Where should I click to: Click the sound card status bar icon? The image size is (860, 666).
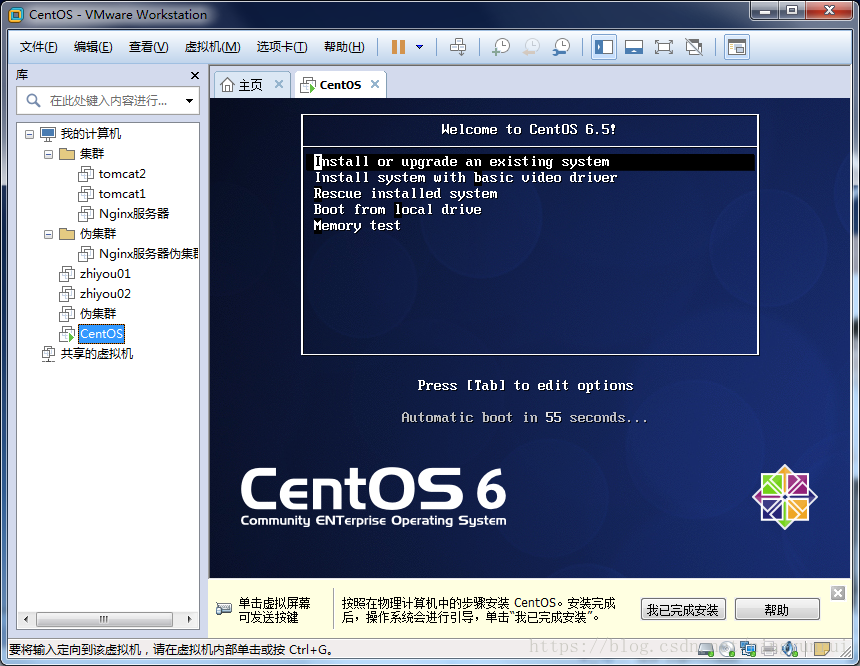tap(790, 650)
